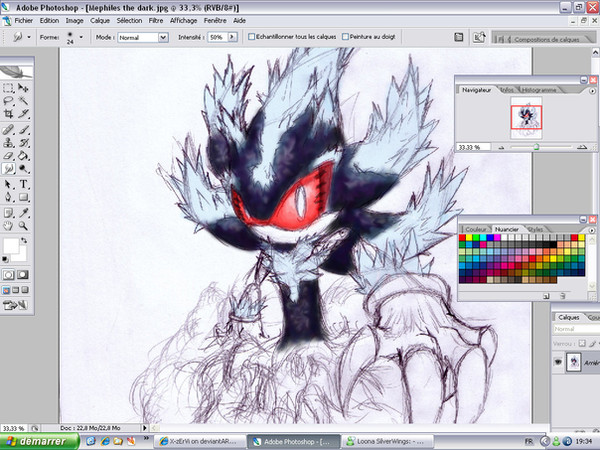
Task: Select the Clone Stamp tool
Action: 8,143
